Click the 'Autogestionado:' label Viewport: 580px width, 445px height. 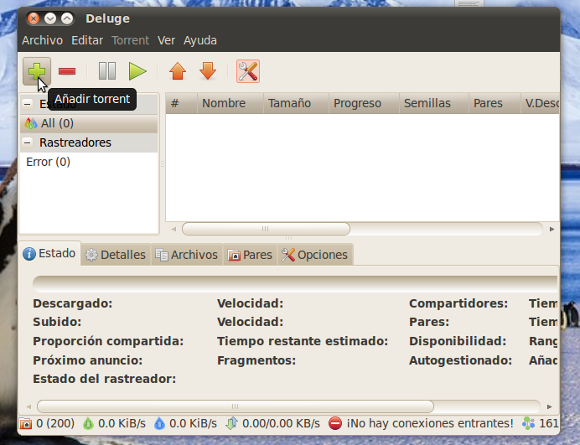click(x=461, y=360)
